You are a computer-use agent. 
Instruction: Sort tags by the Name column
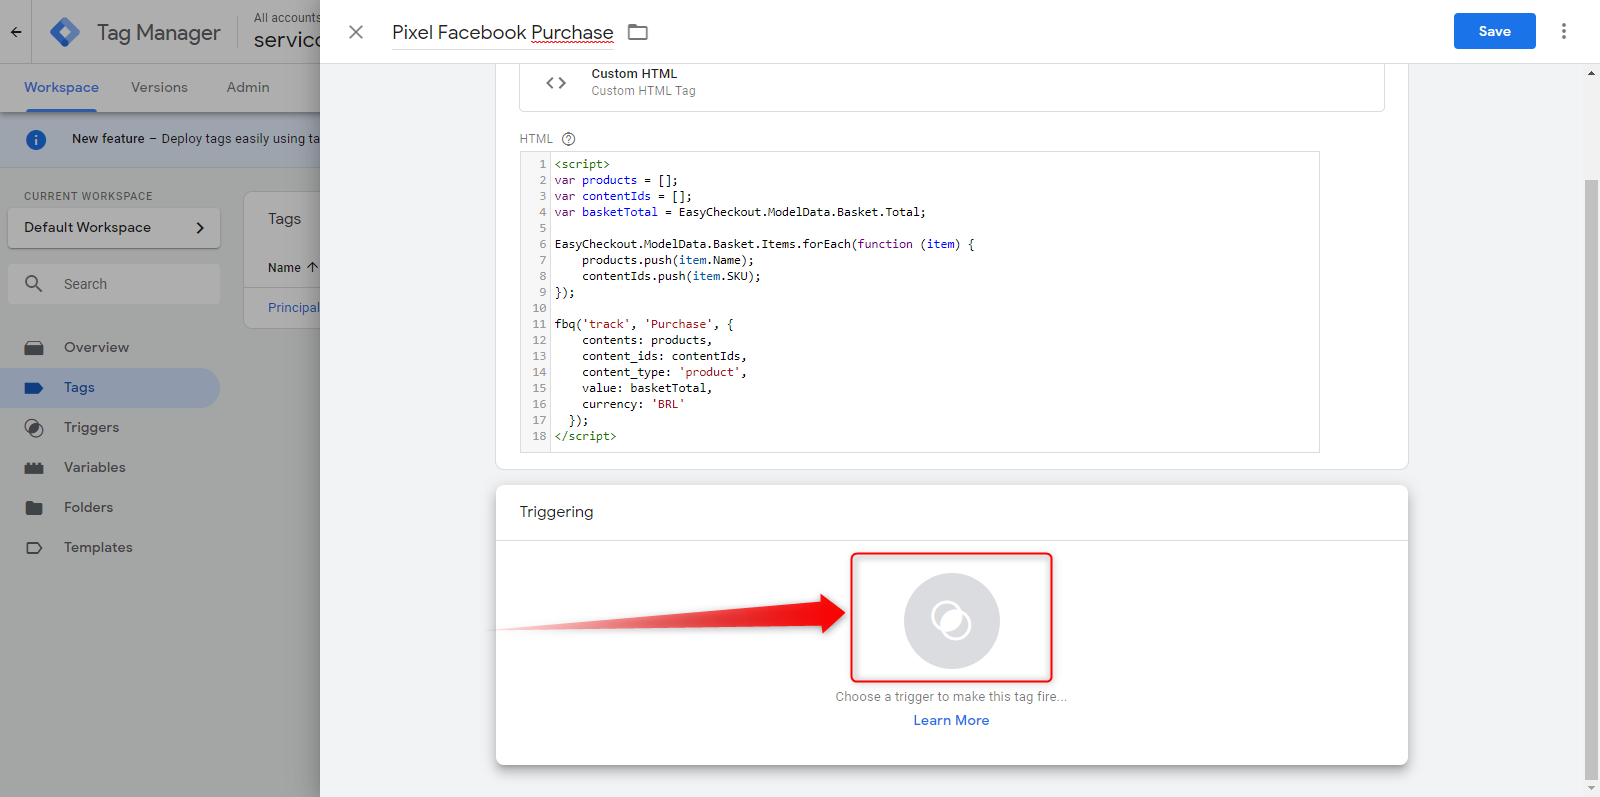pyautogui.click(x=292, y=267)
